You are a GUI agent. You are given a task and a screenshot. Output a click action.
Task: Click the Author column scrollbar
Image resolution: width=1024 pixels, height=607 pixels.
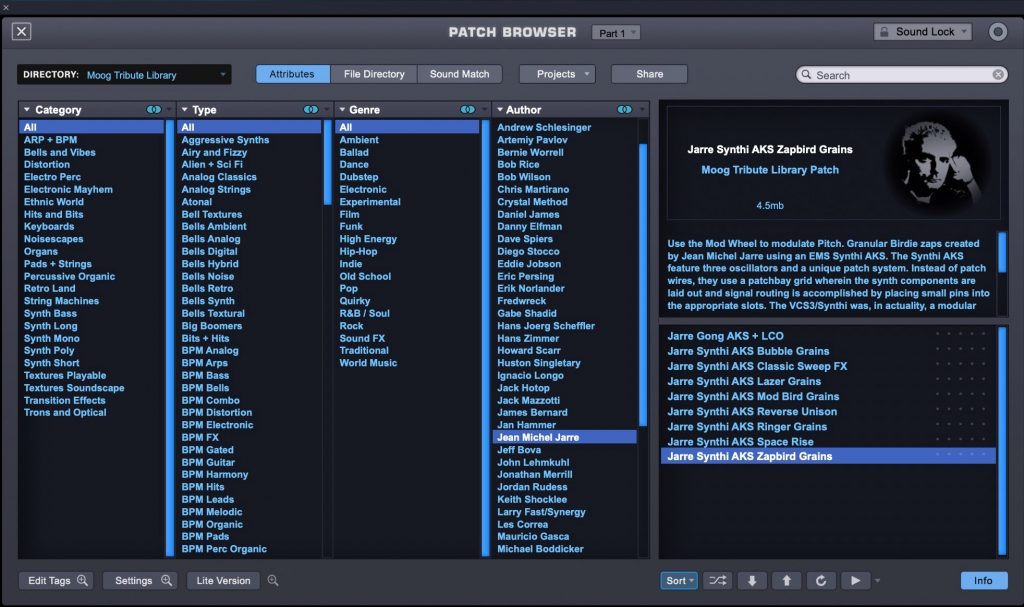click(x=643, y=285)
